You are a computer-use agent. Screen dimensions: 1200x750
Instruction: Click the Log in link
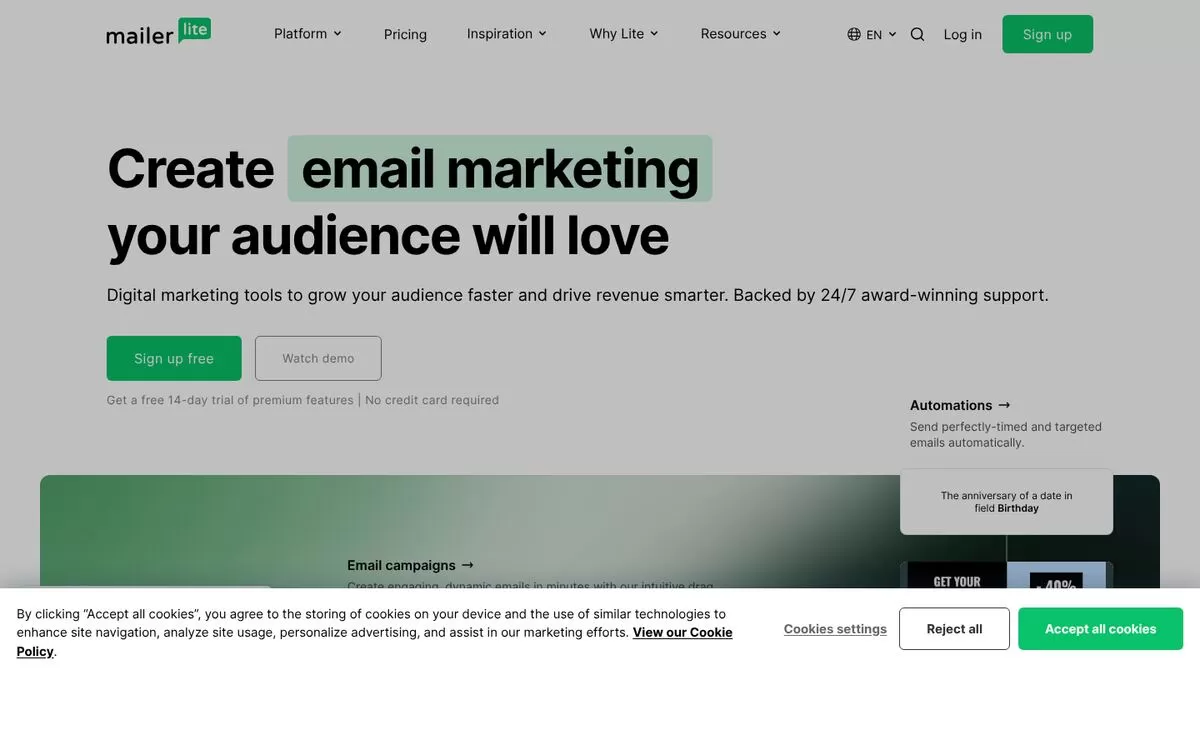(x=963, y=34)
